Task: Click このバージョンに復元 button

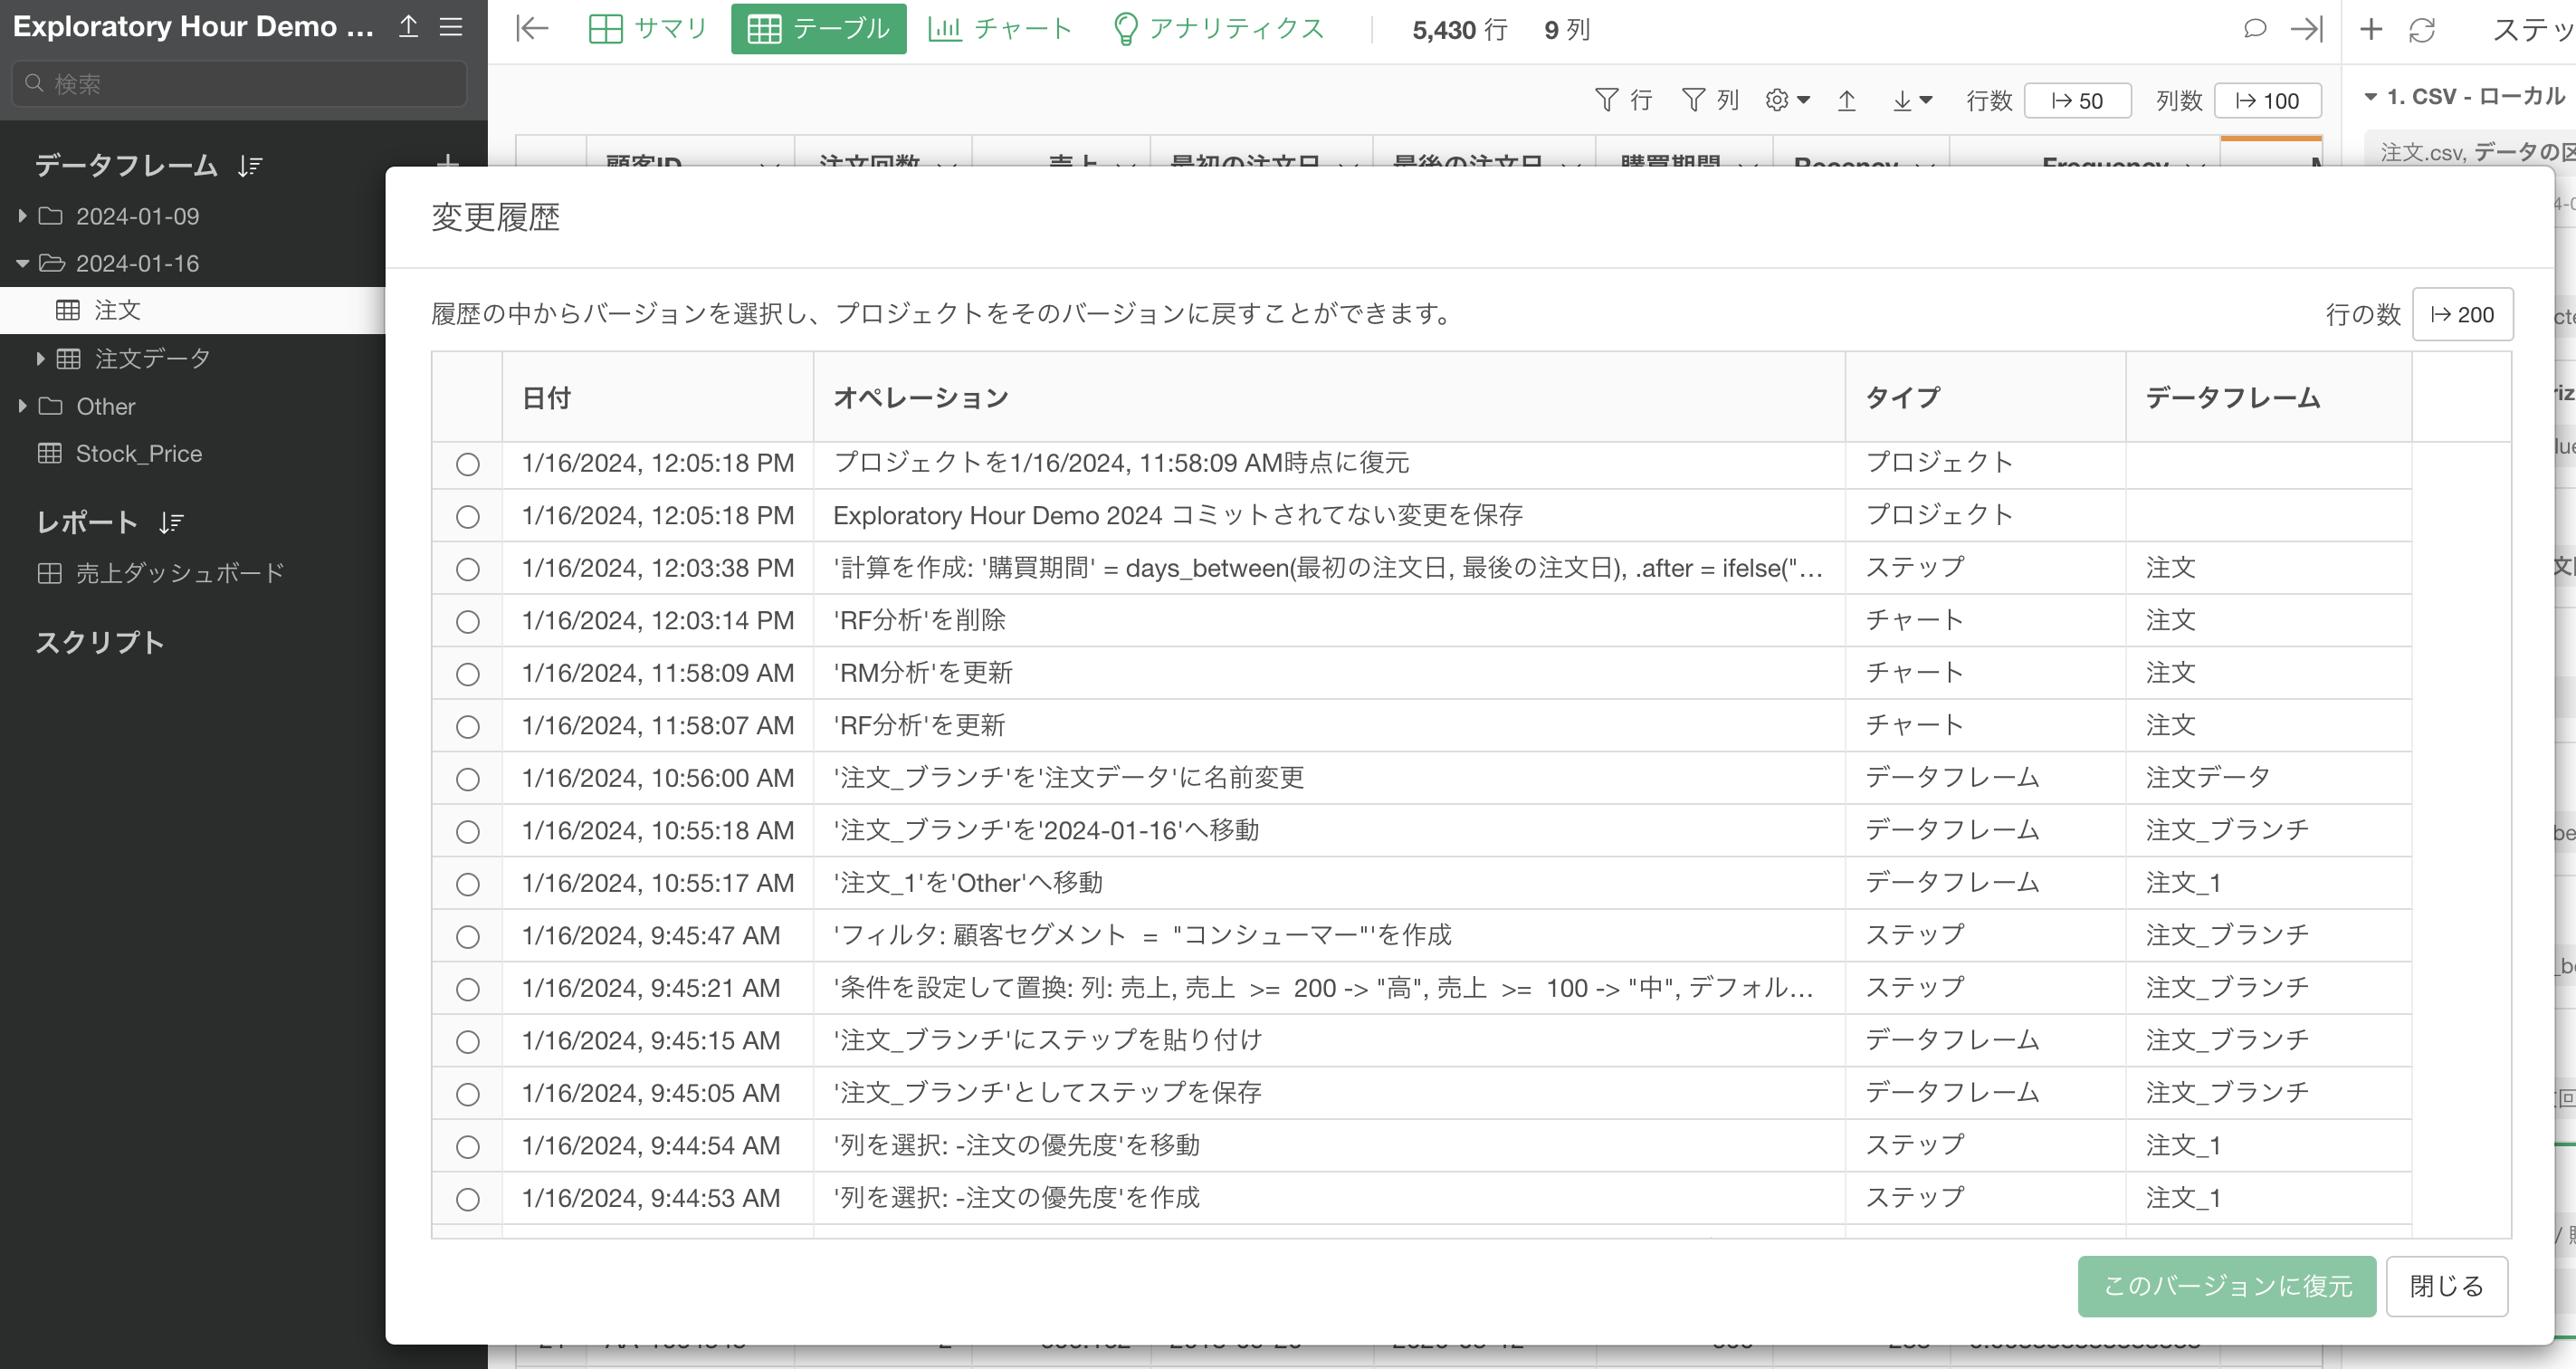Action: point(2226,1286)
